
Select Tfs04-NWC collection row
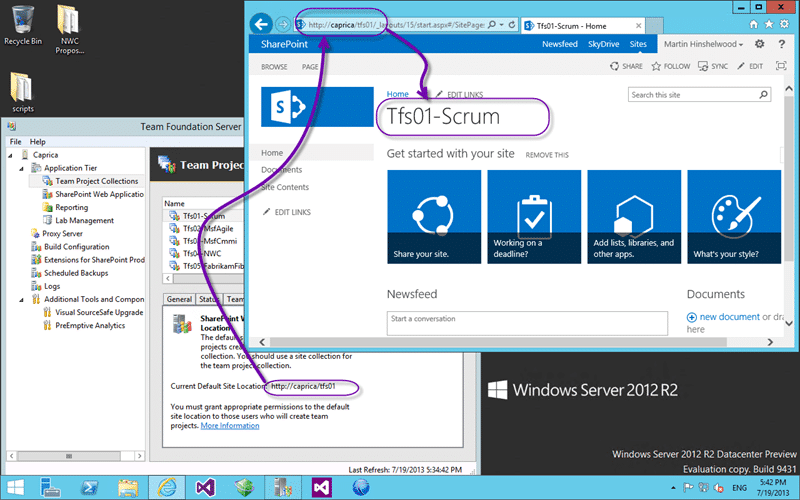pyautogui.click(x=202, y=254)
